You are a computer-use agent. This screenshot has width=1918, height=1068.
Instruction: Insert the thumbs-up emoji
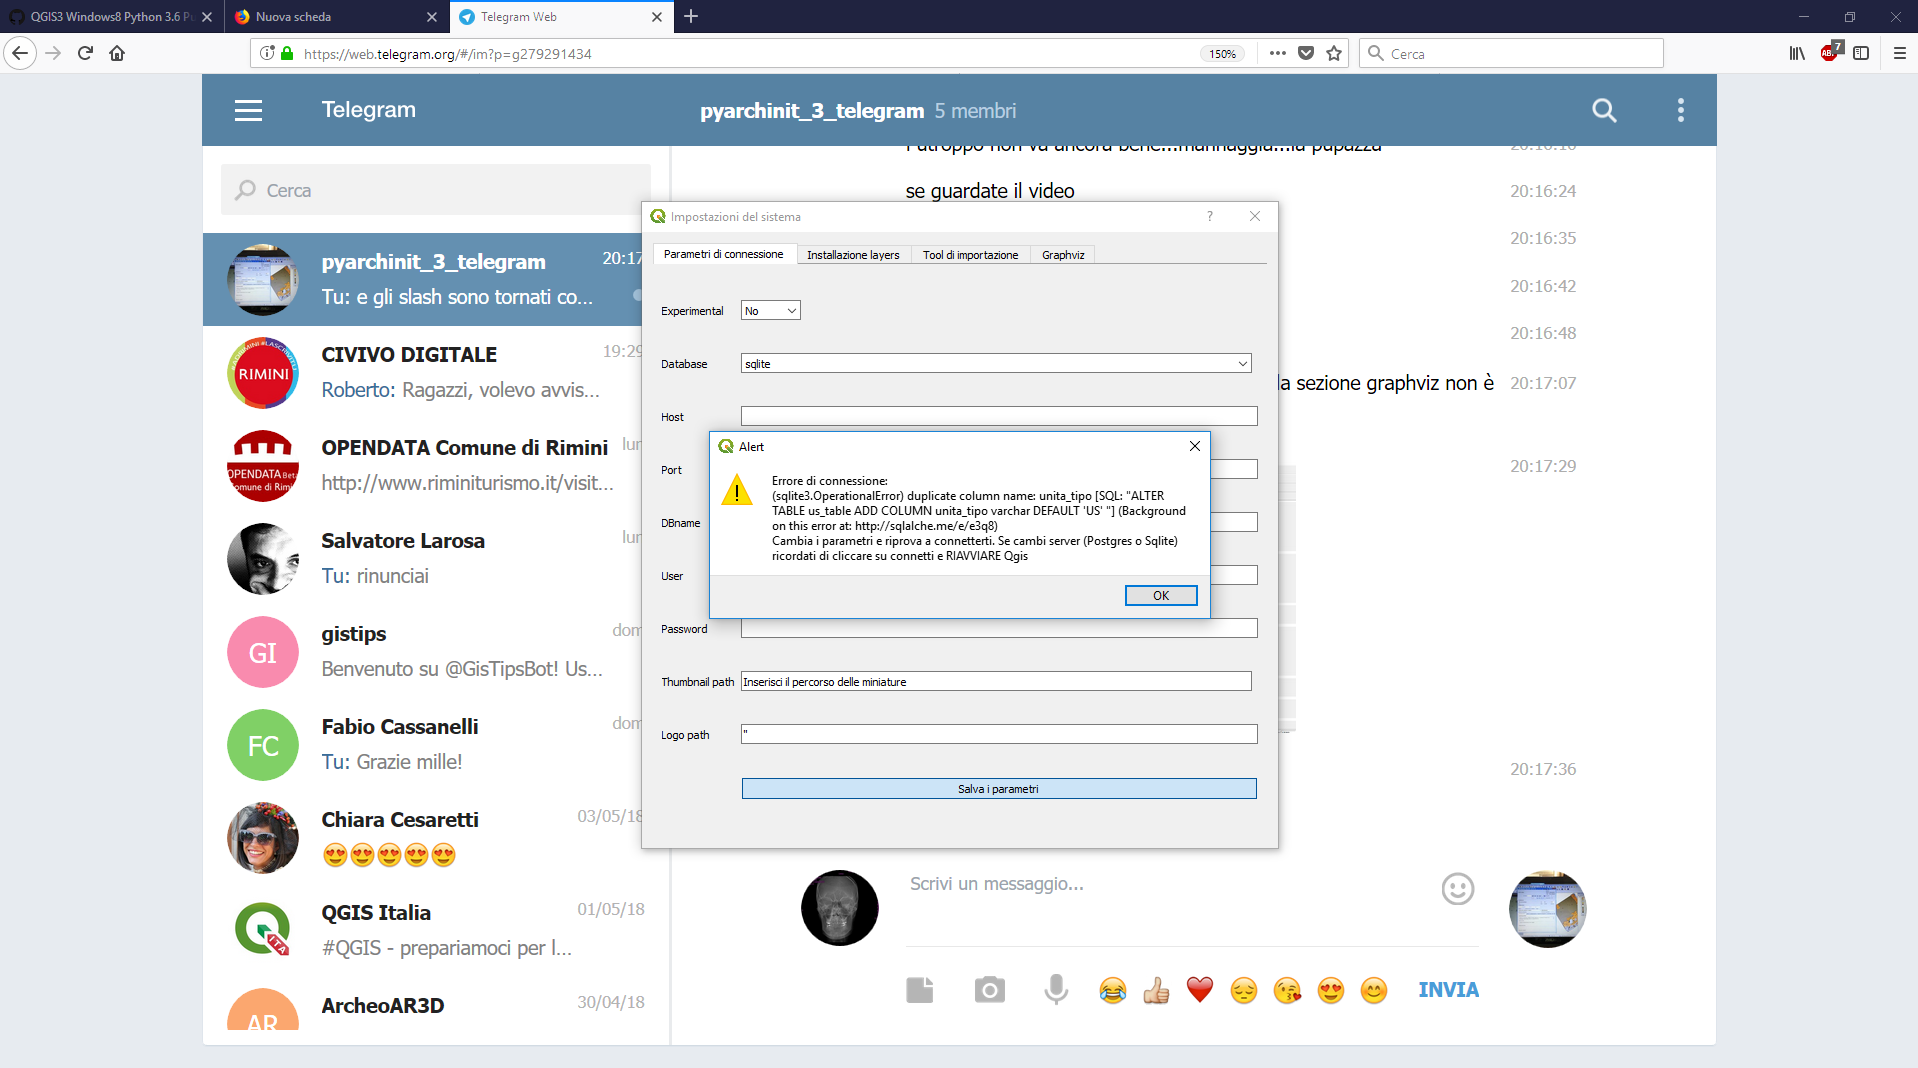(1156, 989)
